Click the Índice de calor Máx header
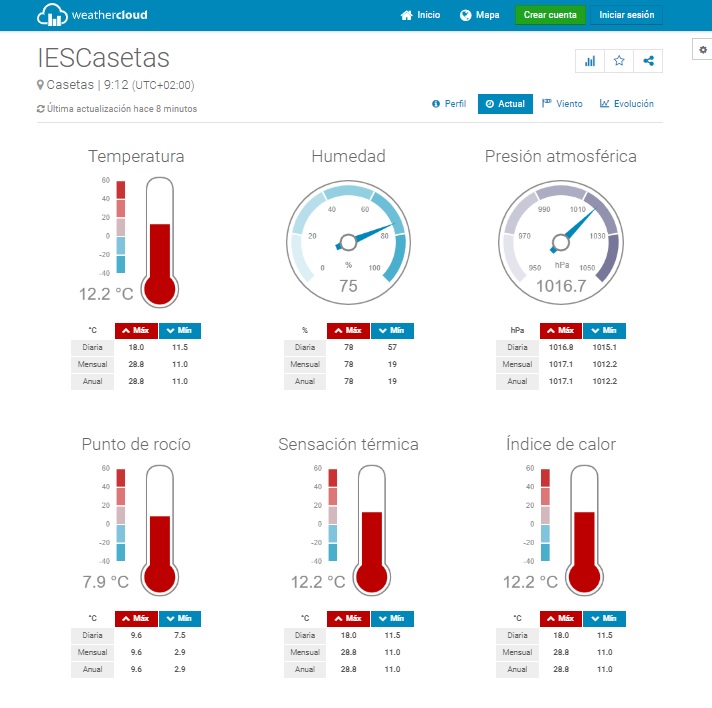 pos(561,618)
